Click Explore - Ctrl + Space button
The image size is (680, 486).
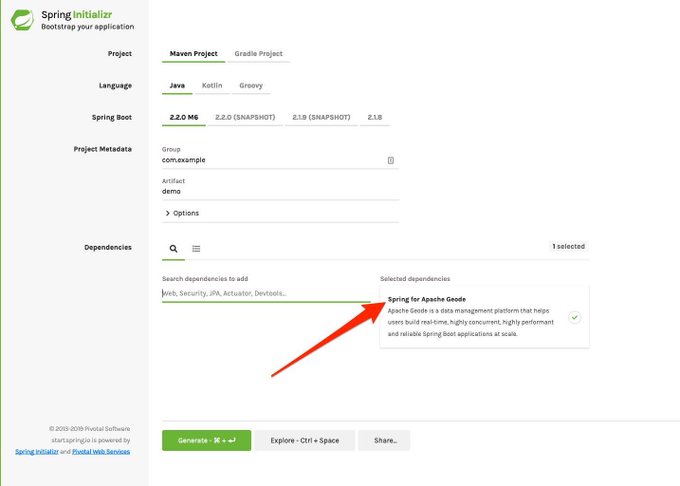point(305,440)
